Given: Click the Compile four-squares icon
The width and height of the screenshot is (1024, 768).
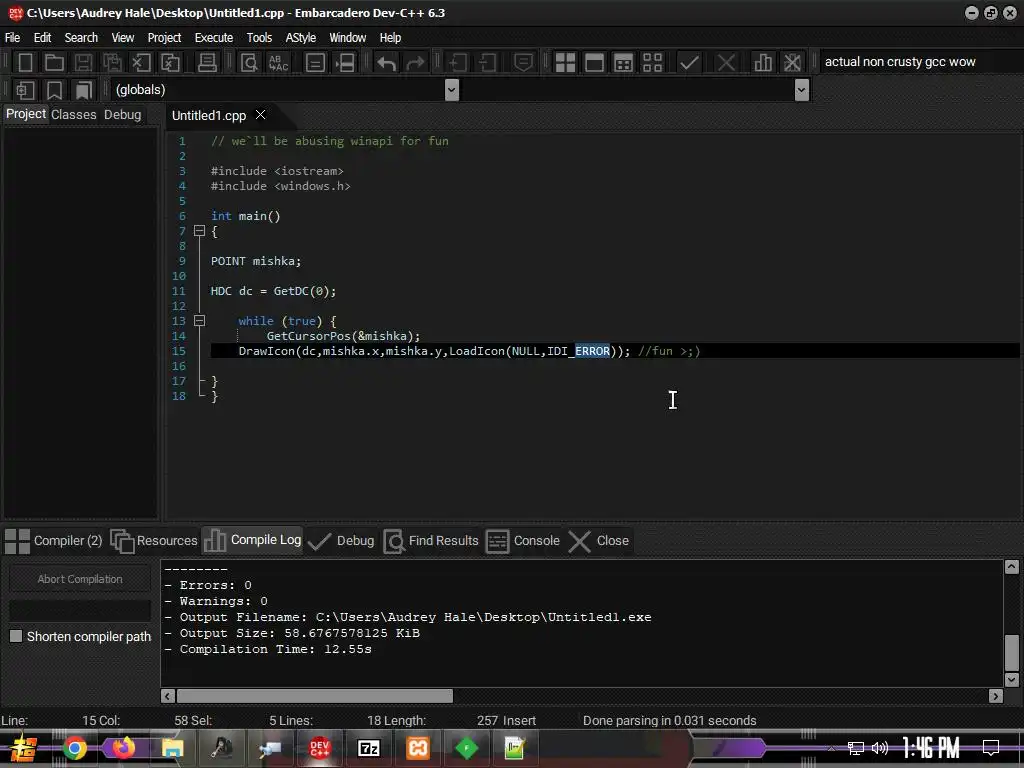Looking at the screenshot, I should click(565, 63).
